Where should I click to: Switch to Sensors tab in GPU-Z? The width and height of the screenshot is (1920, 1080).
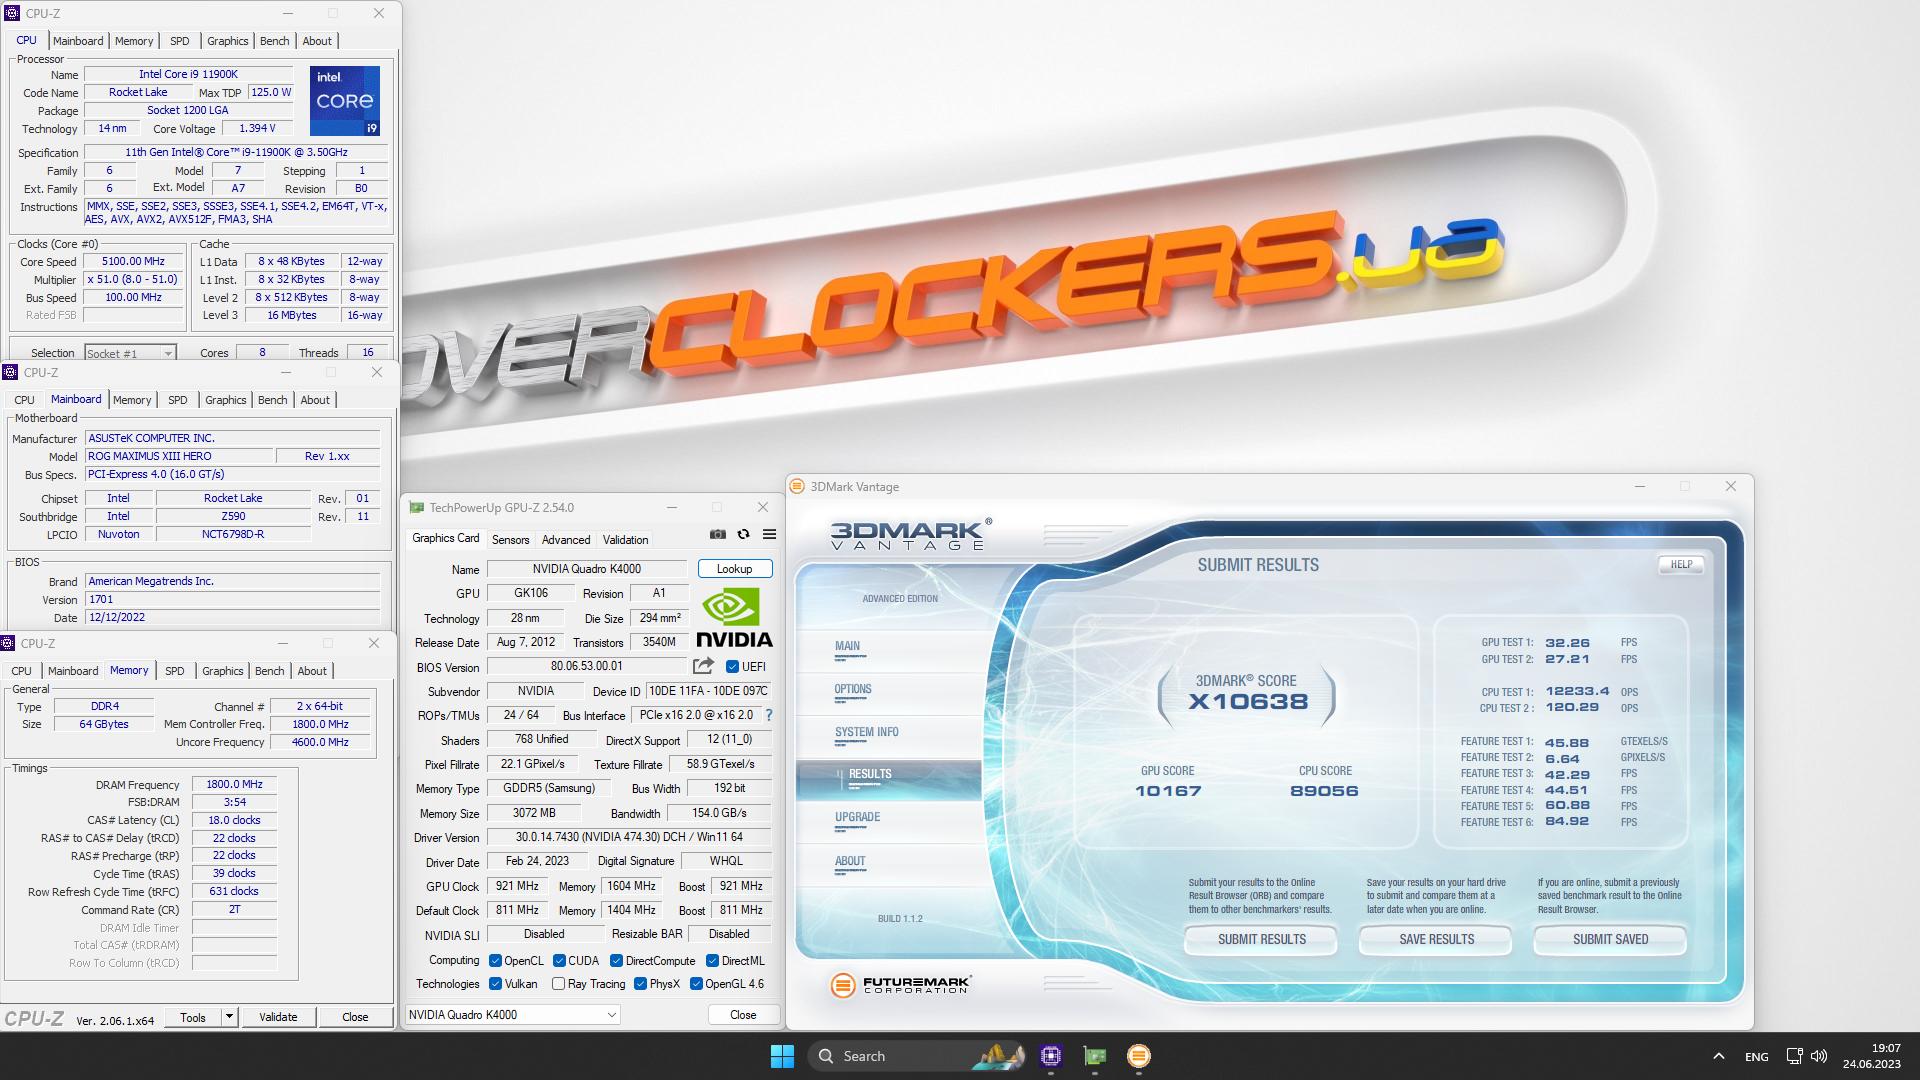tap(510, 540)
